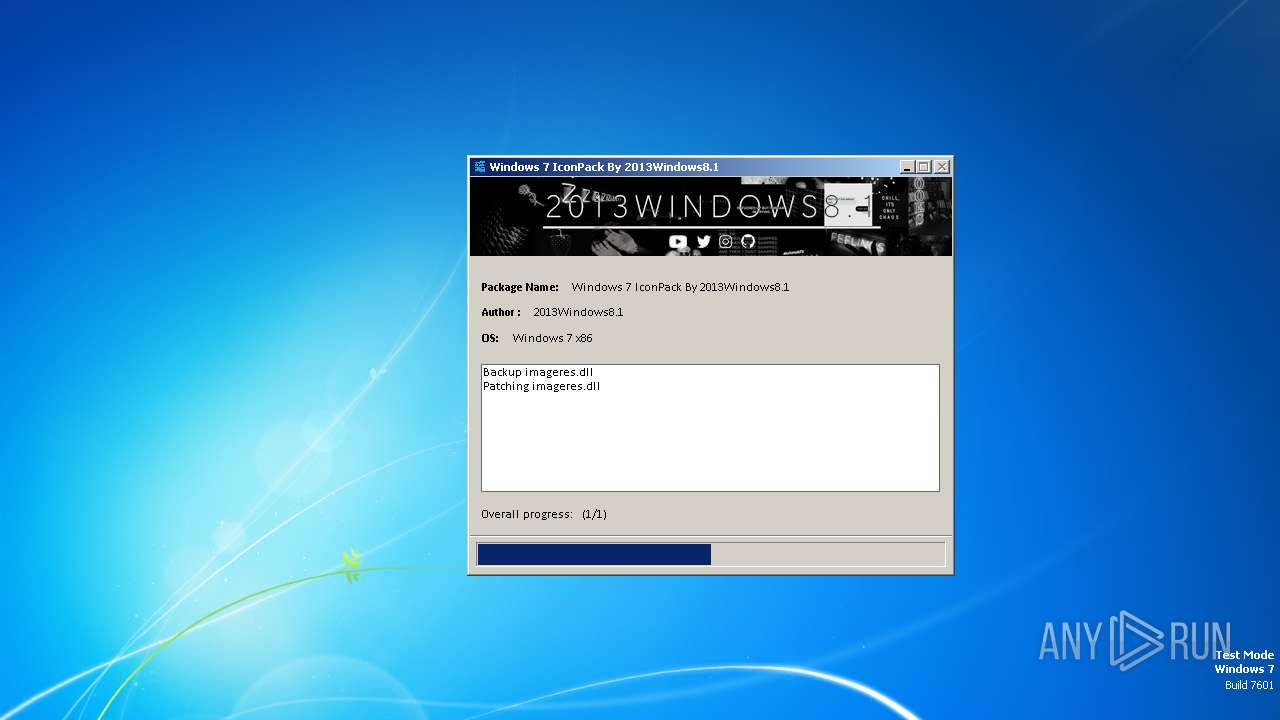
Task: Click the "Author :" label
Action: click(x=501, y=312)
